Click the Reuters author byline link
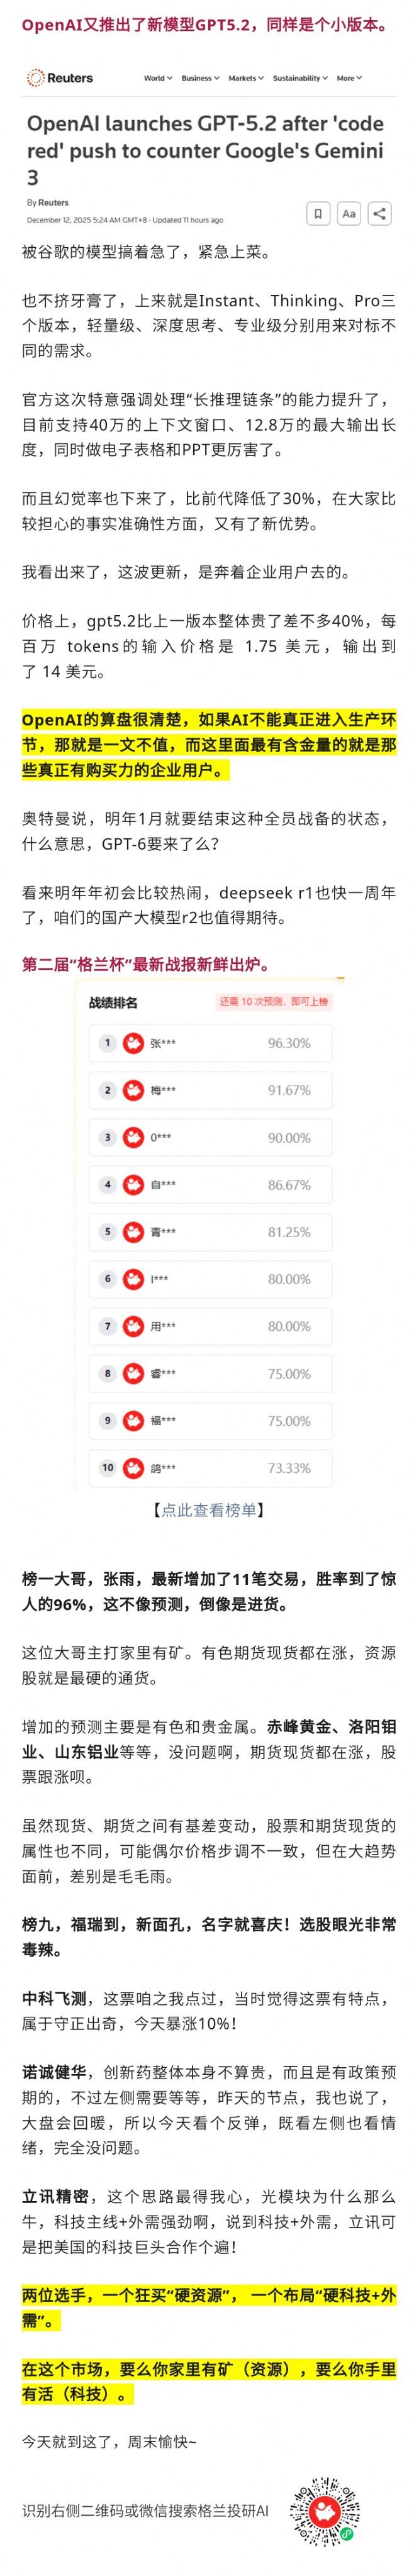The width and height of the screenshot is (414, 2576). pos(53,203)
